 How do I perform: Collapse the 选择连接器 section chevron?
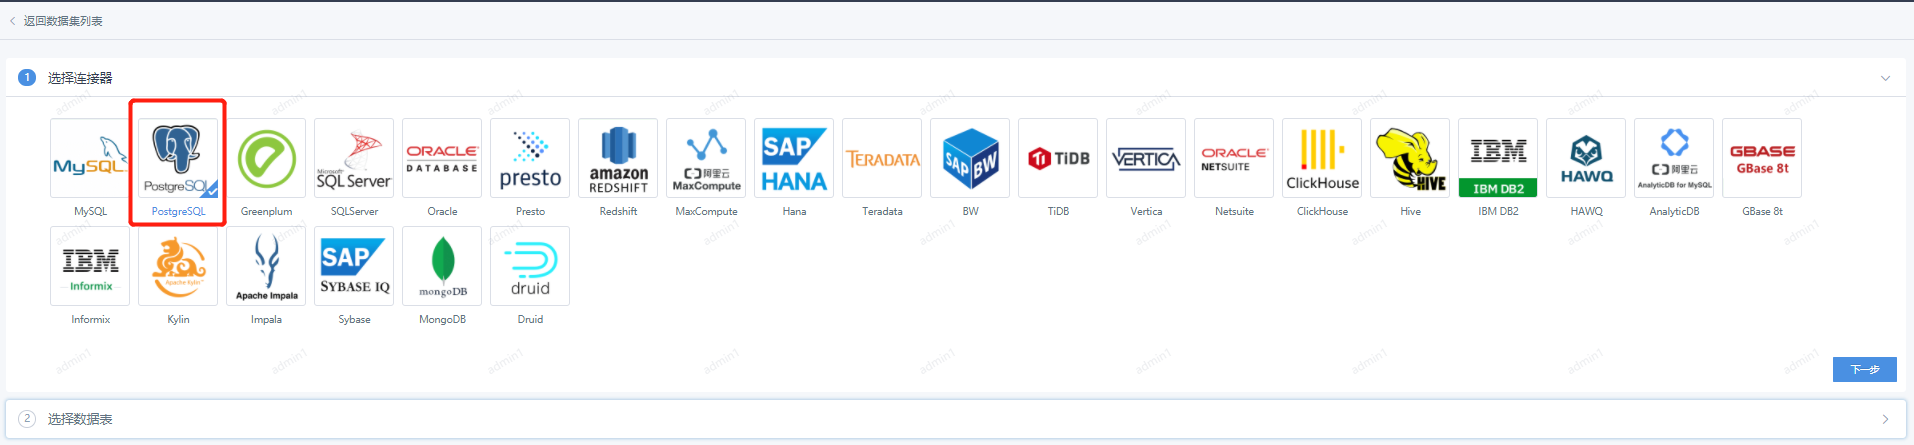coord(1885,78)
